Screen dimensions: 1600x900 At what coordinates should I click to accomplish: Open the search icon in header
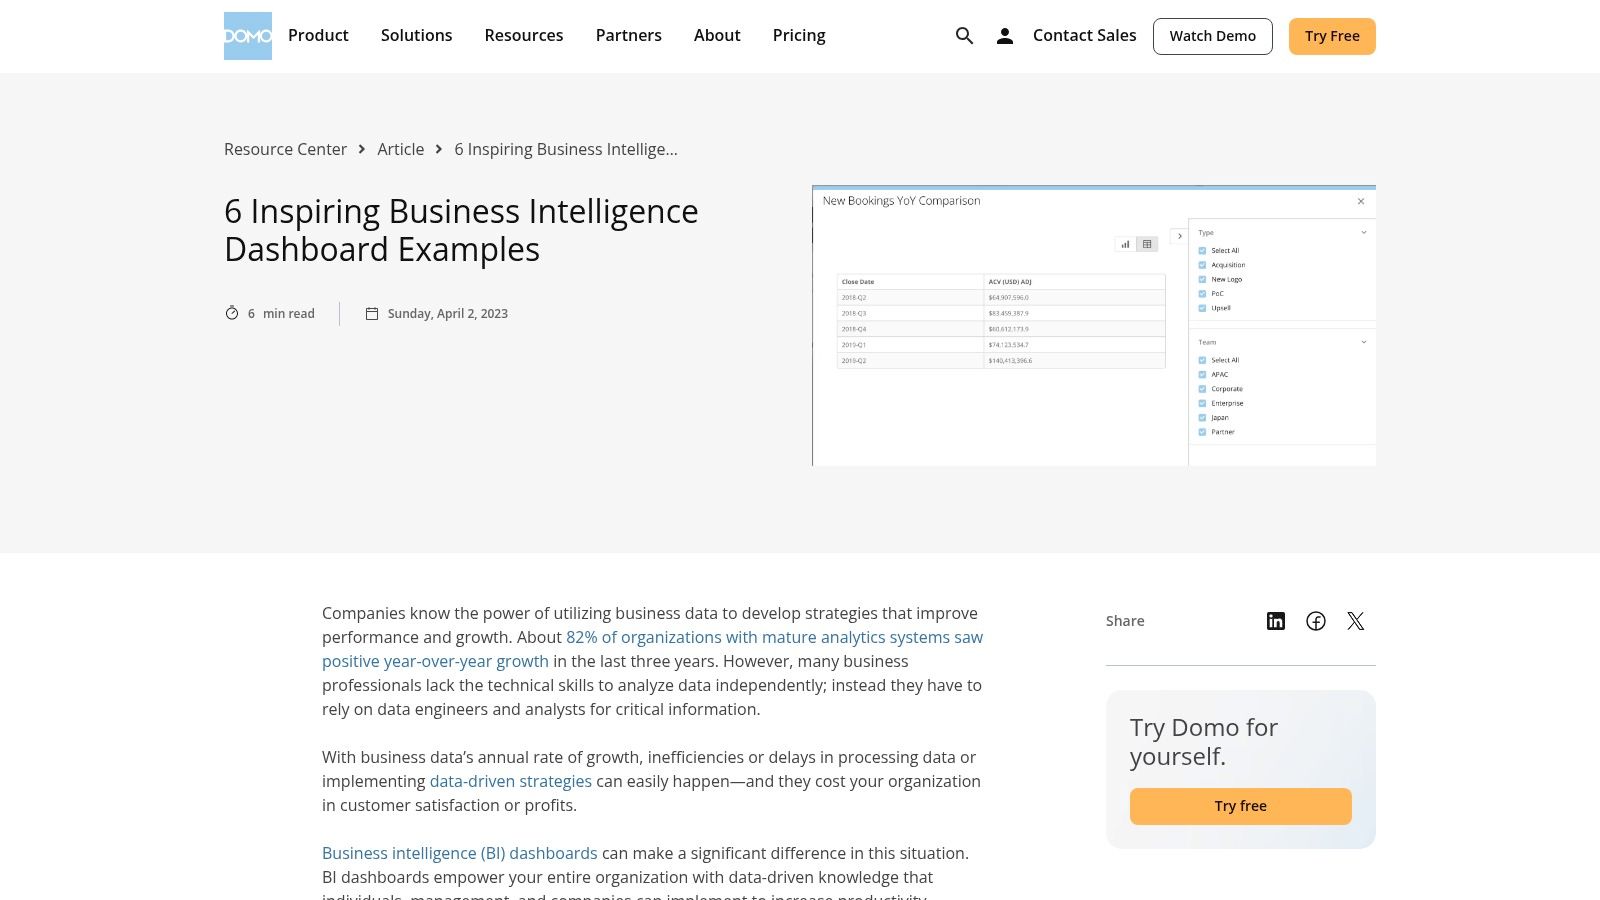[x=964, y=36]
